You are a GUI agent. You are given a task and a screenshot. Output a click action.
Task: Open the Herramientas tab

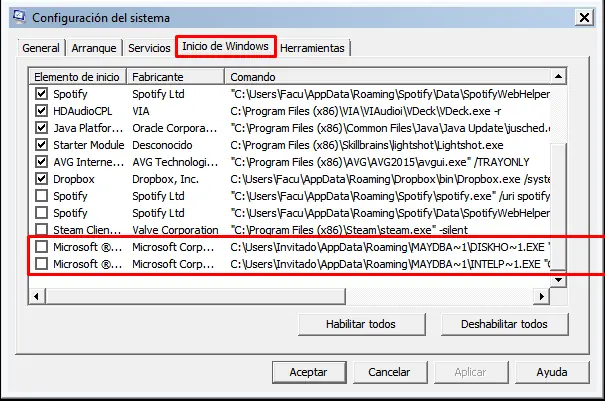point(312,48)
